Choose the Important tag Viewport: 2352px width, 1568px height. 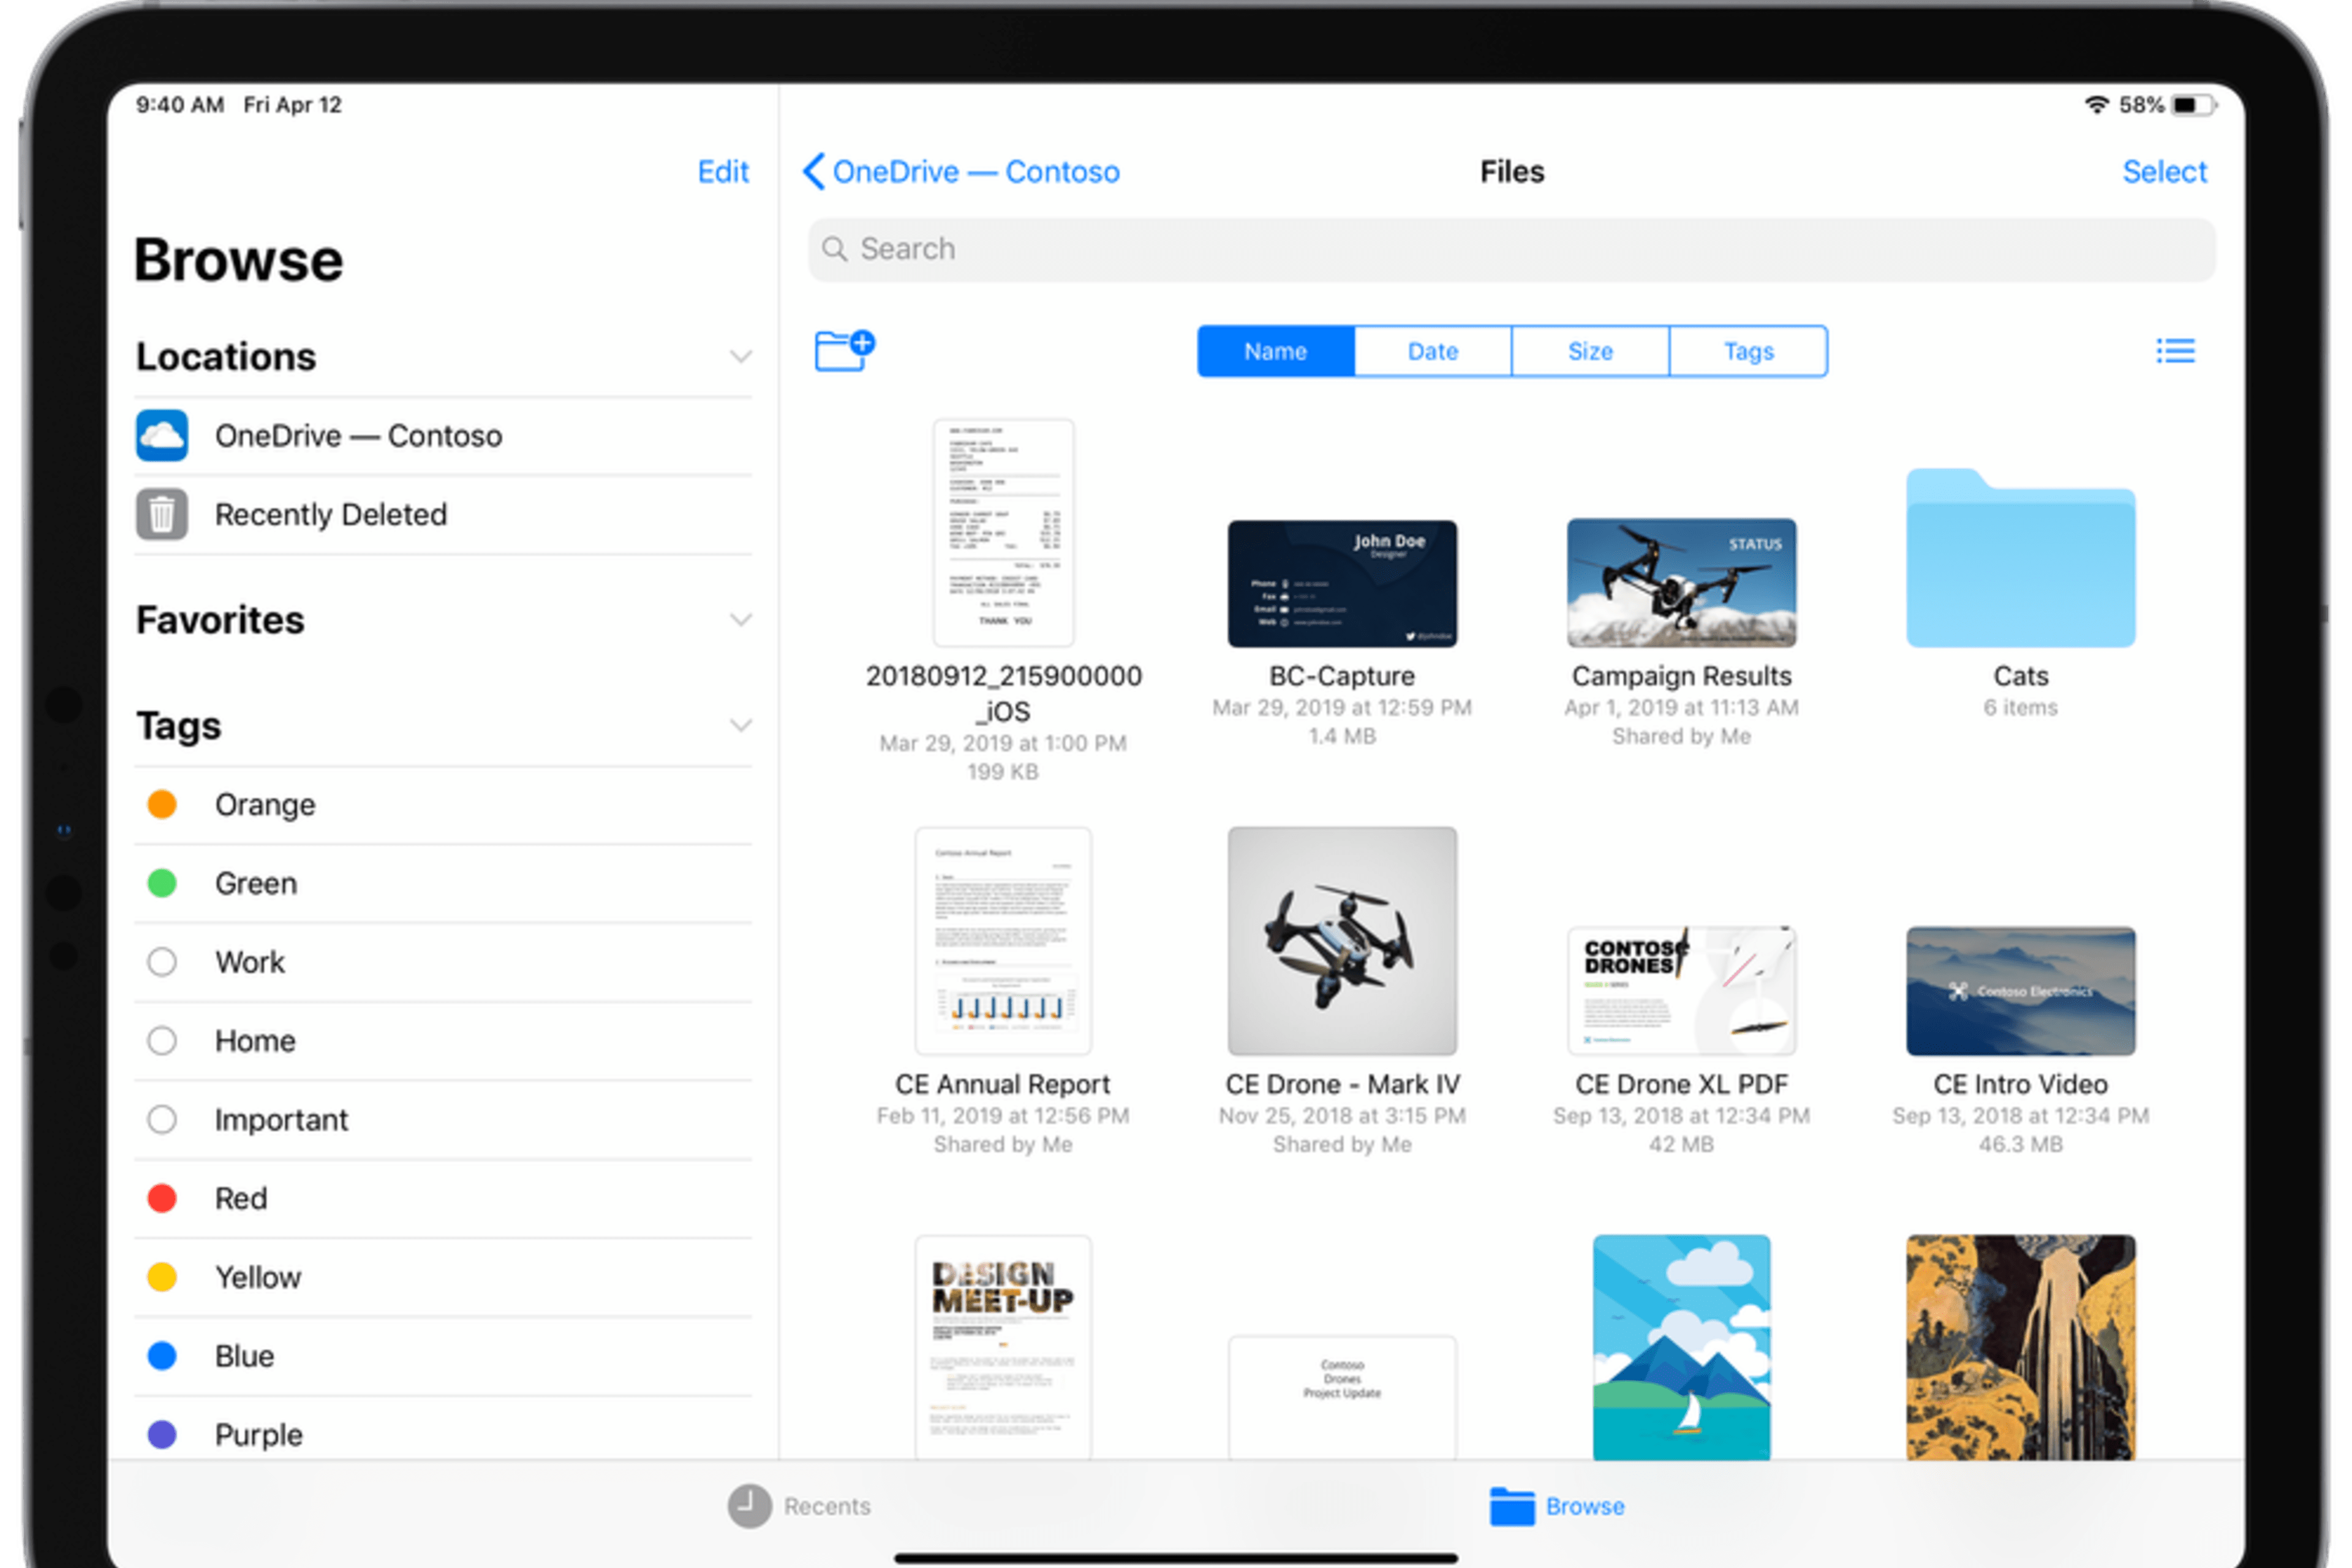point(443,1120)
